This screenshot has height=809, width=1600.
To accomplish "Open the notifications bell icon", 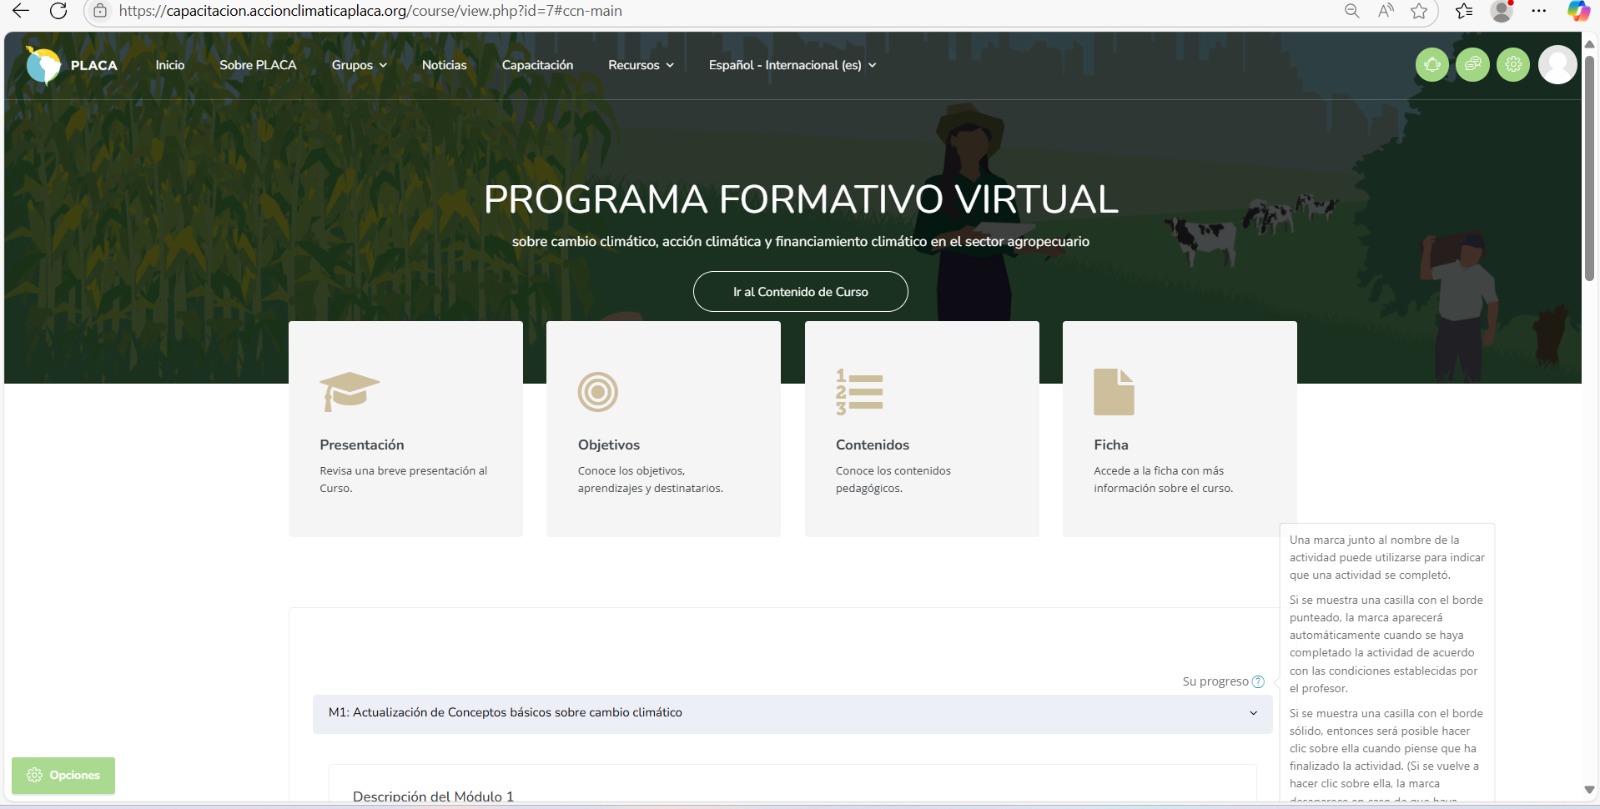I will 1432,65.
